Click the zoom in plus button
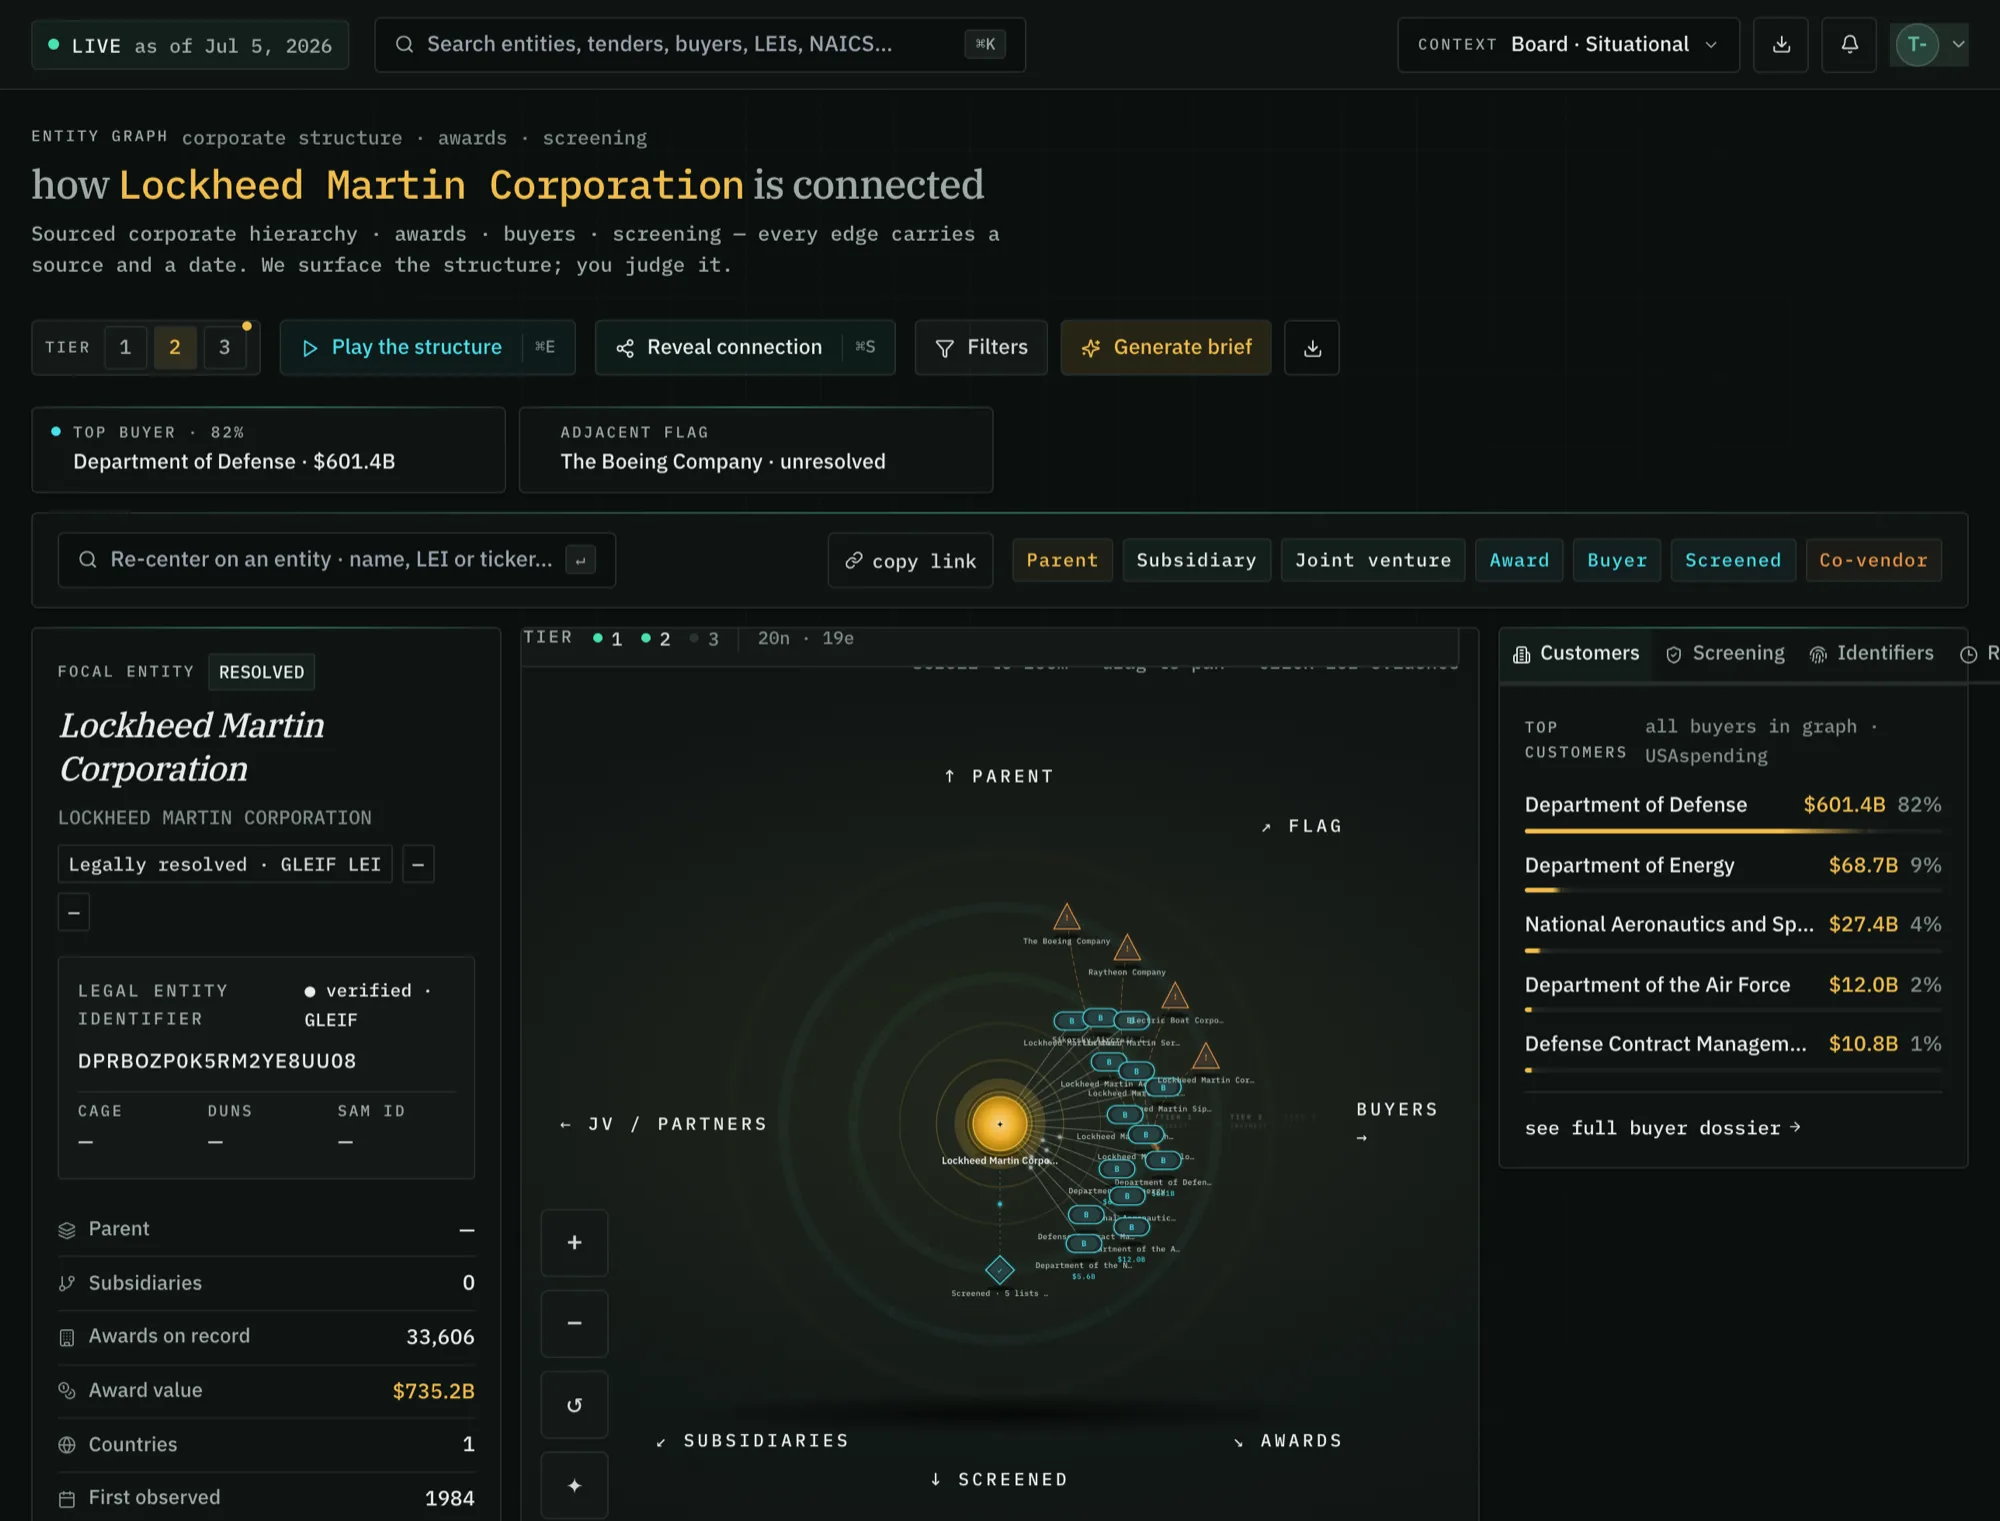2000x1521 pixels. point(574,1243)
